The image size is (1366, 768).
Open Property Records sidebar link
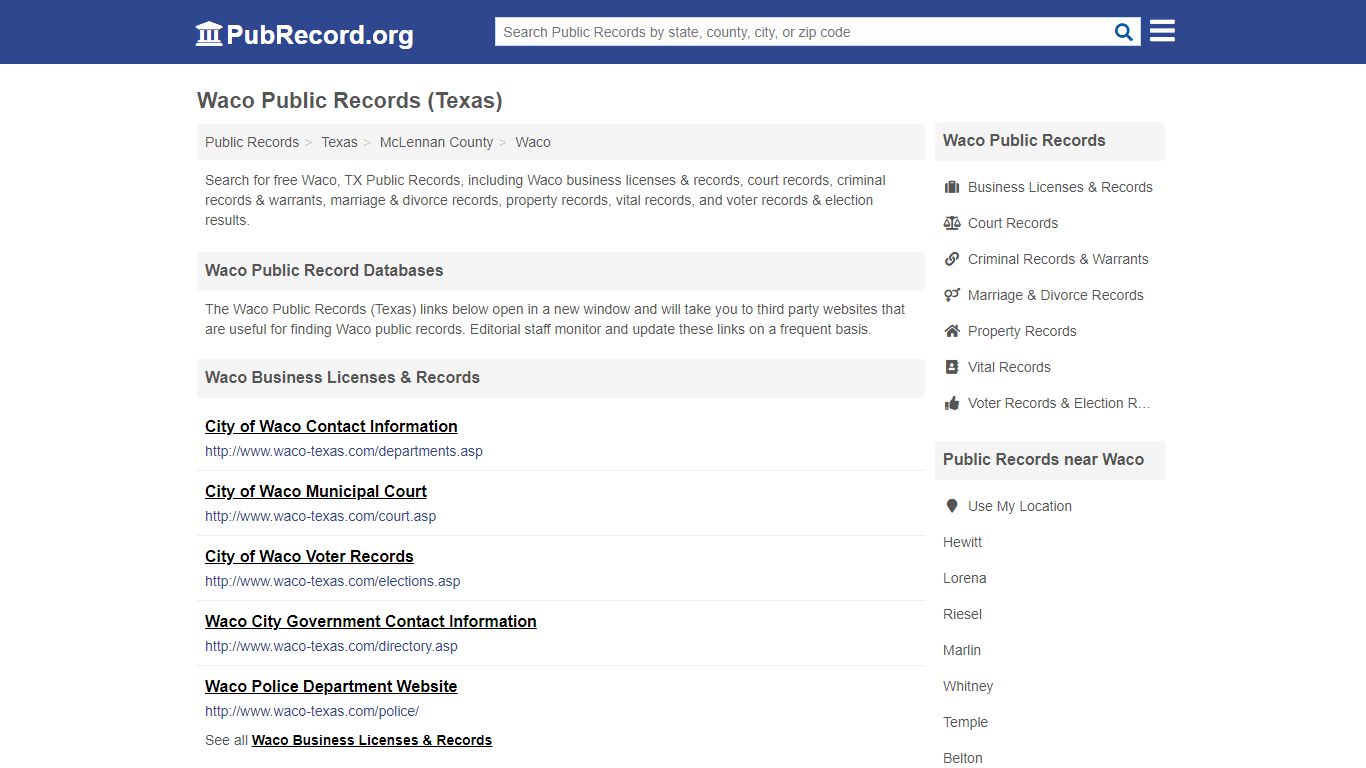[1022, 331]
